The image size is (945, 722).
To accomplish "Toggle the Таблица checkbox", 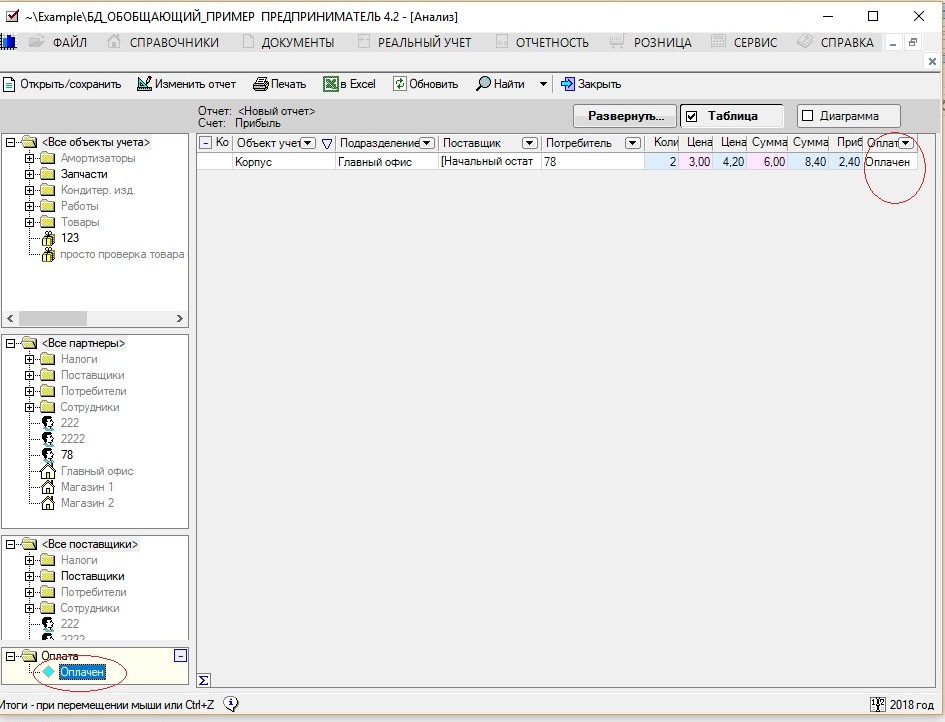I will coord(691,116).
